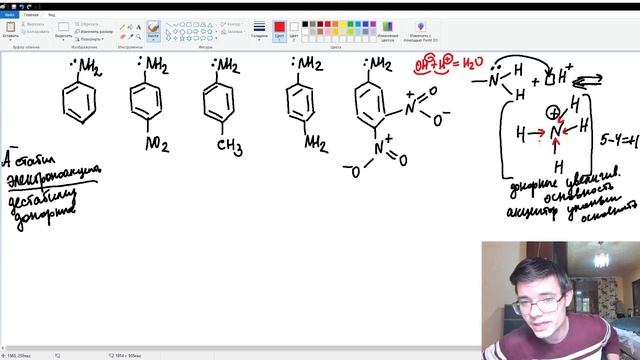Click the presenter webcam video overlay

pyautogui.click(x=561, y=300)
